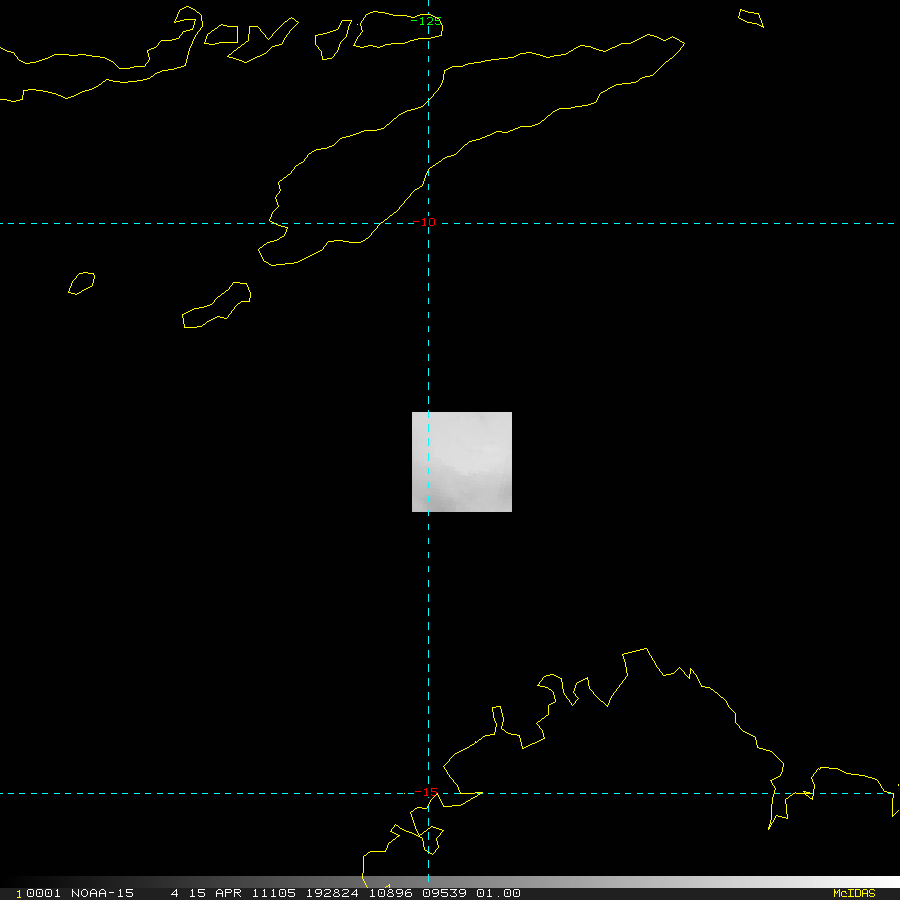Select the 10896 value in status line
900x900 pixels.
pyautogui.click(x=385, y=893)
